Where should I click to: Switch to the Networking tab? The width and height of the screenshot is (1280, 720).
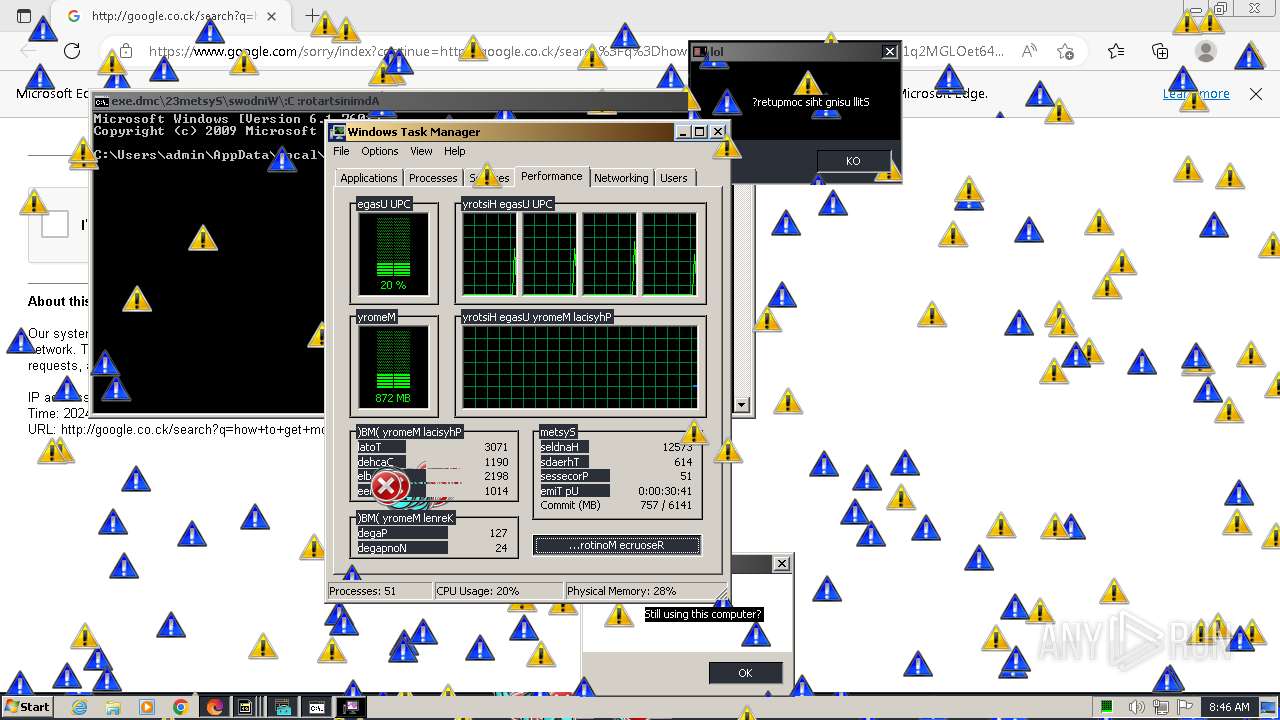[x=621, y=178]
